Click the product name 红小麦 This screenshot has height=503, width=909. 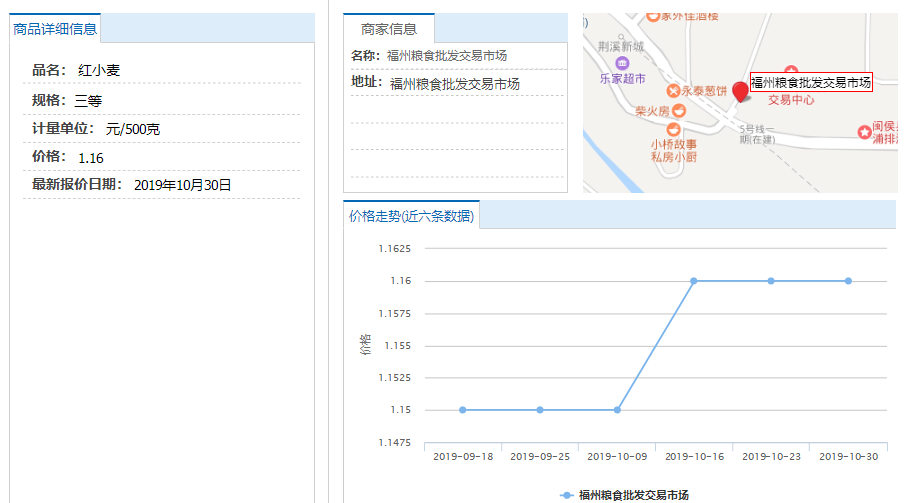point(99,71)
